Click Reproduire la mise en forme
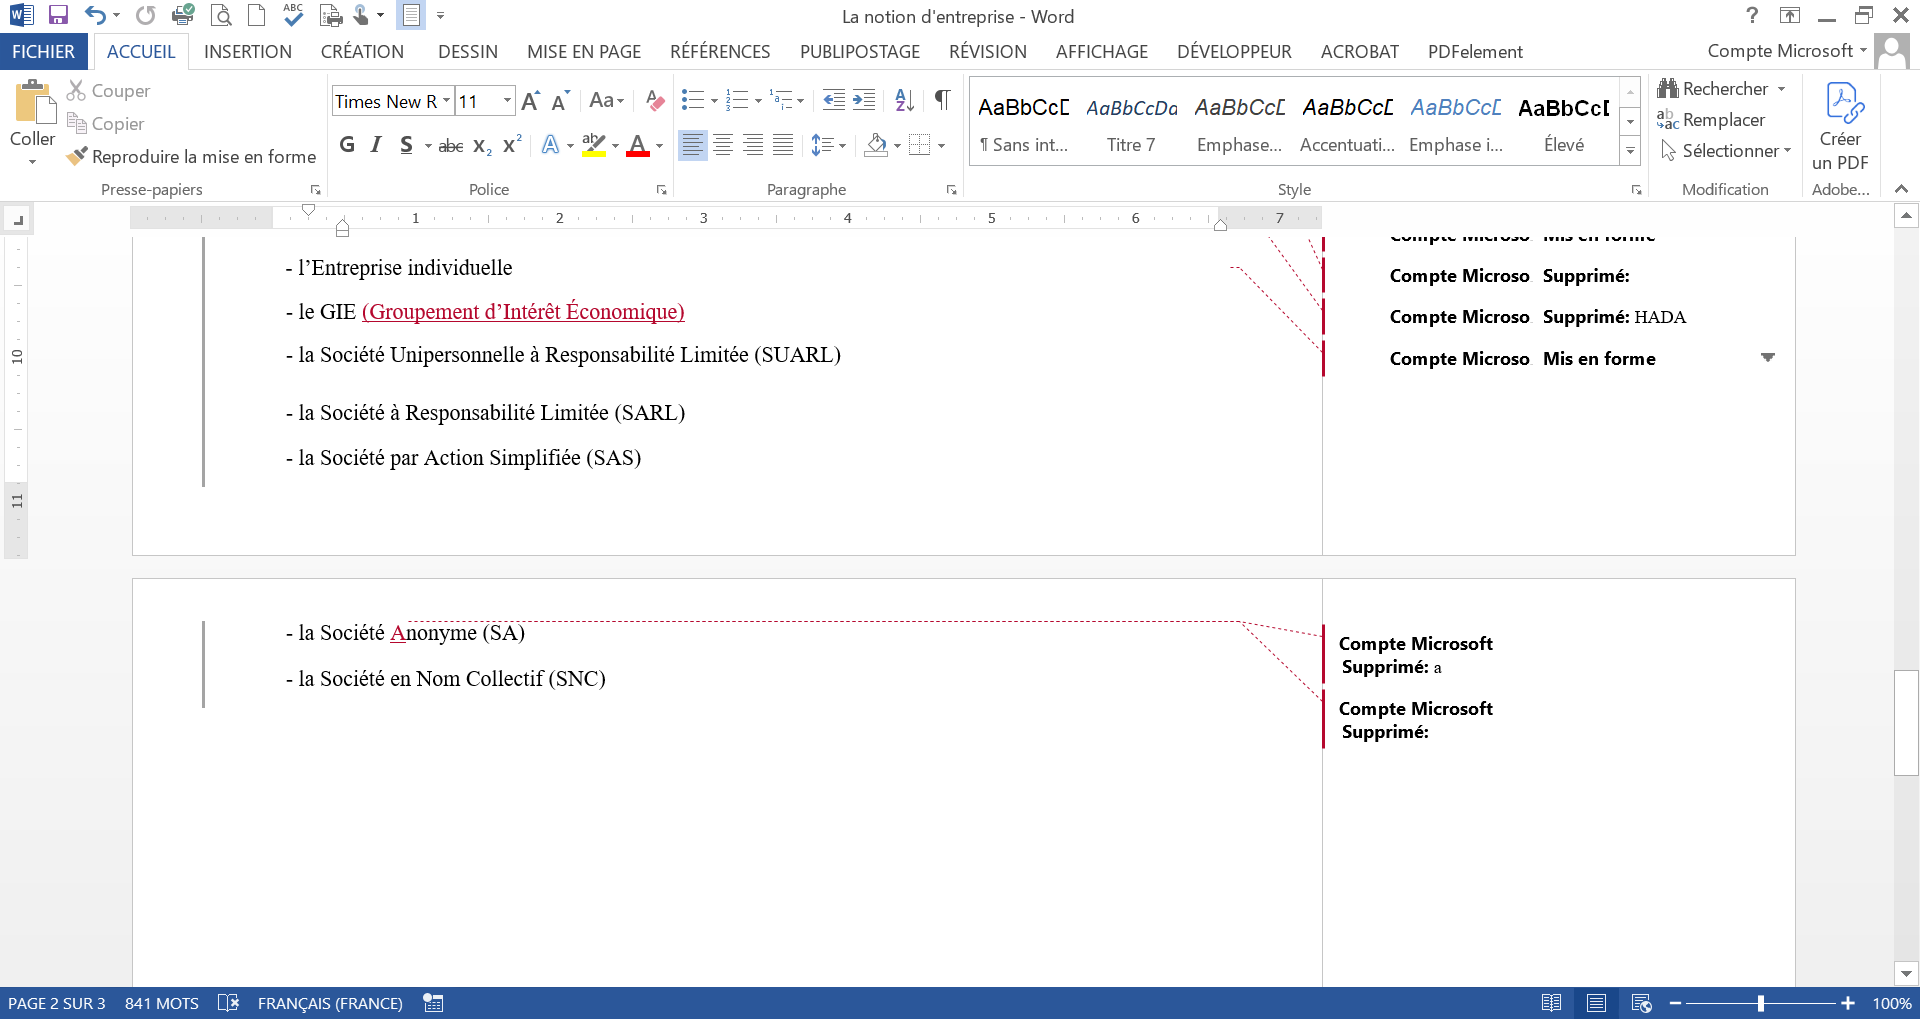The height and width of the screenshot is (1019, 1920). coord(191,157)
